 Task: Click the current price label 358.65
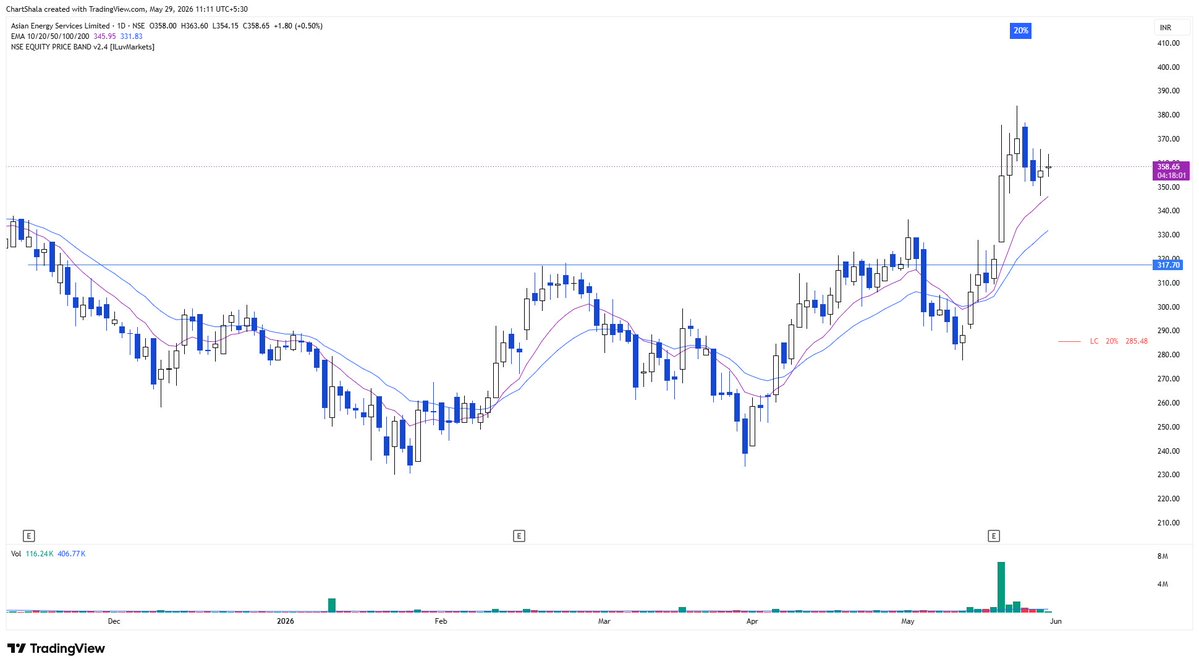click(x=1170, y=166)
